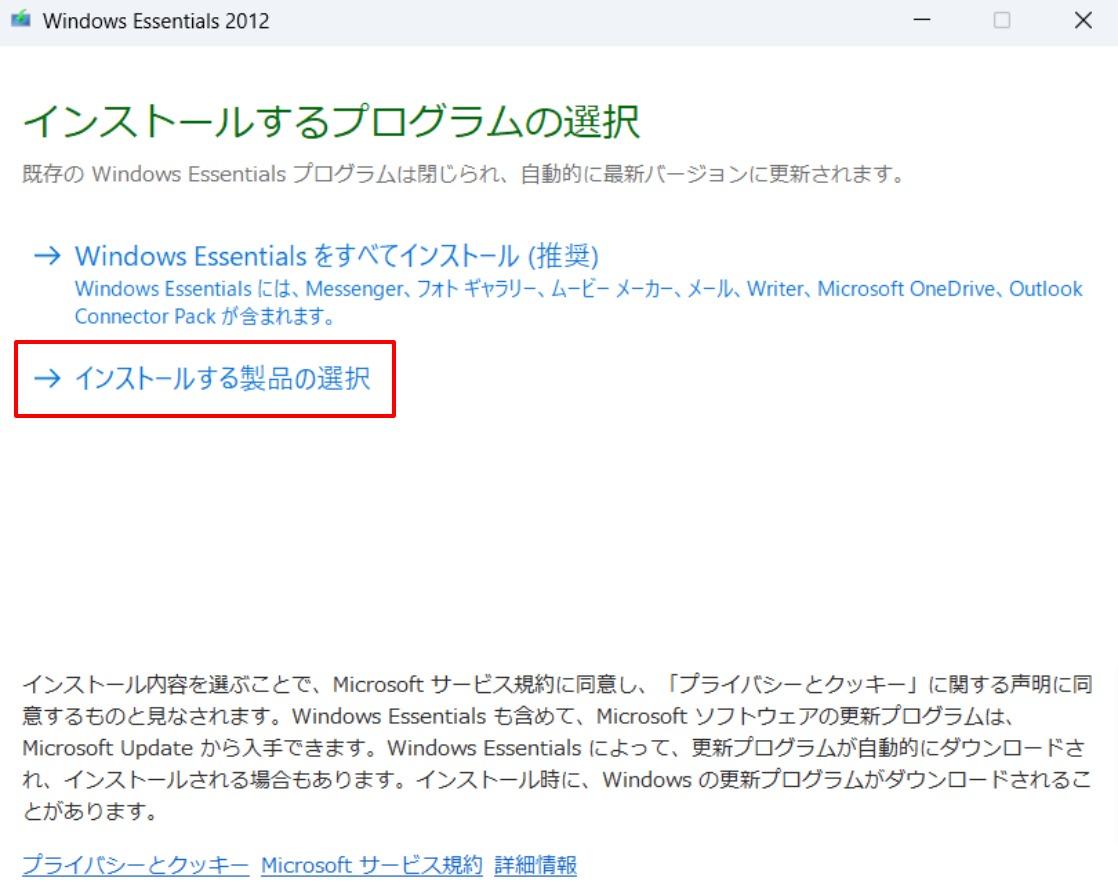Click the subtitle '既存の Windows Essentials プログラムは閉じられ'

(x=464, y=174)
